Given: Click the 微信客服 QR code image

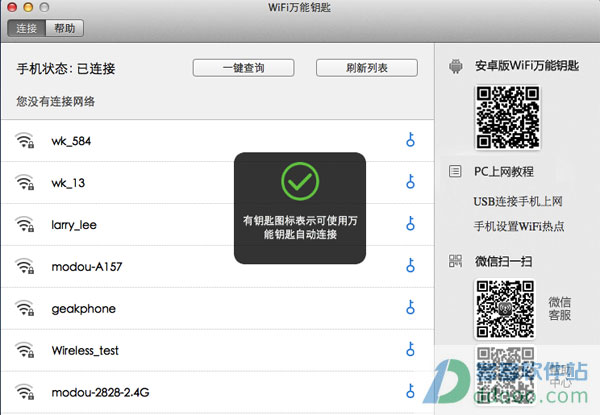Looking at the screenshot, I should point(505,309).
